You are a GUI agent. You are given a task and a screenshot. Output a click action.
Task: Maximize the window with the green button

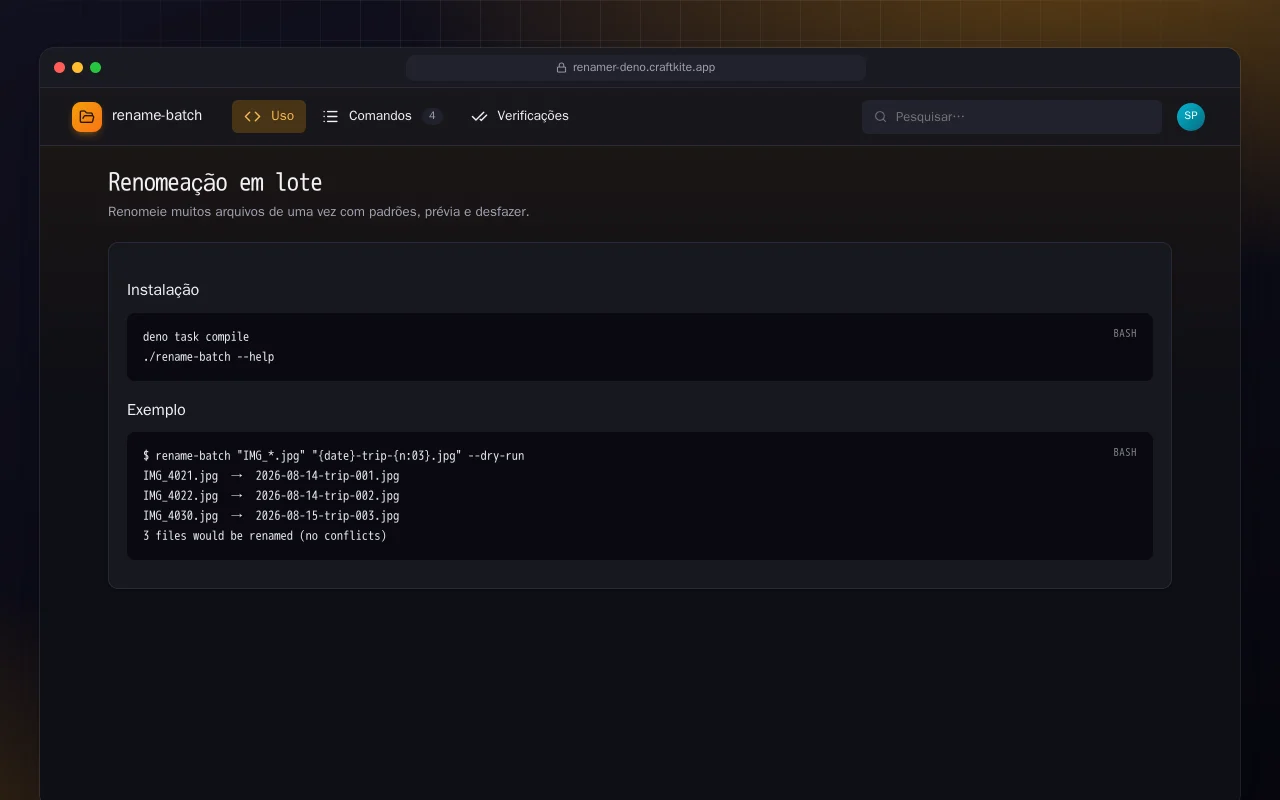[x=96, y=68]
